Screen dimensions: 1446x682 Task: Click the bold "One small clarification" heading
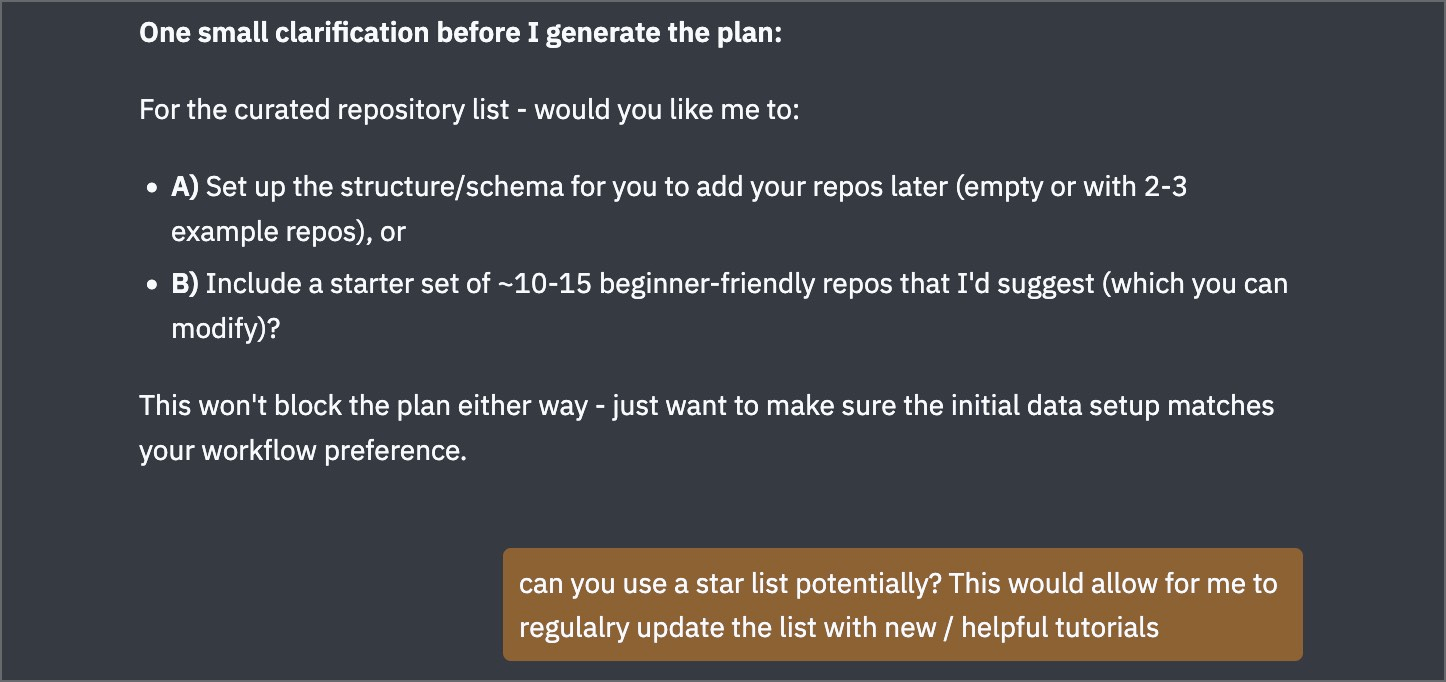[x=460, y=33]
